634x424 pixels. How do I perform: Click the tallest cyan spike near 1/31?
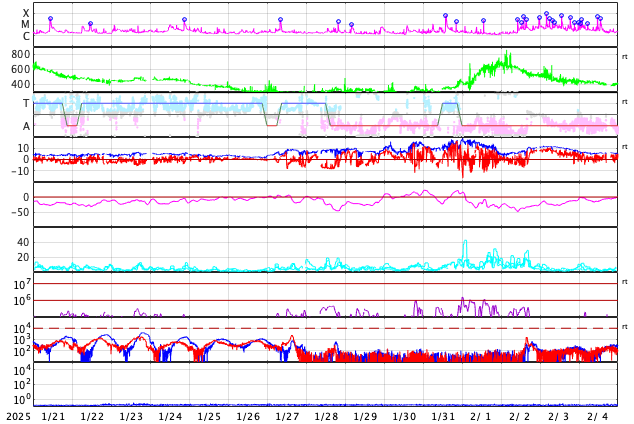[x=465, y=242]
